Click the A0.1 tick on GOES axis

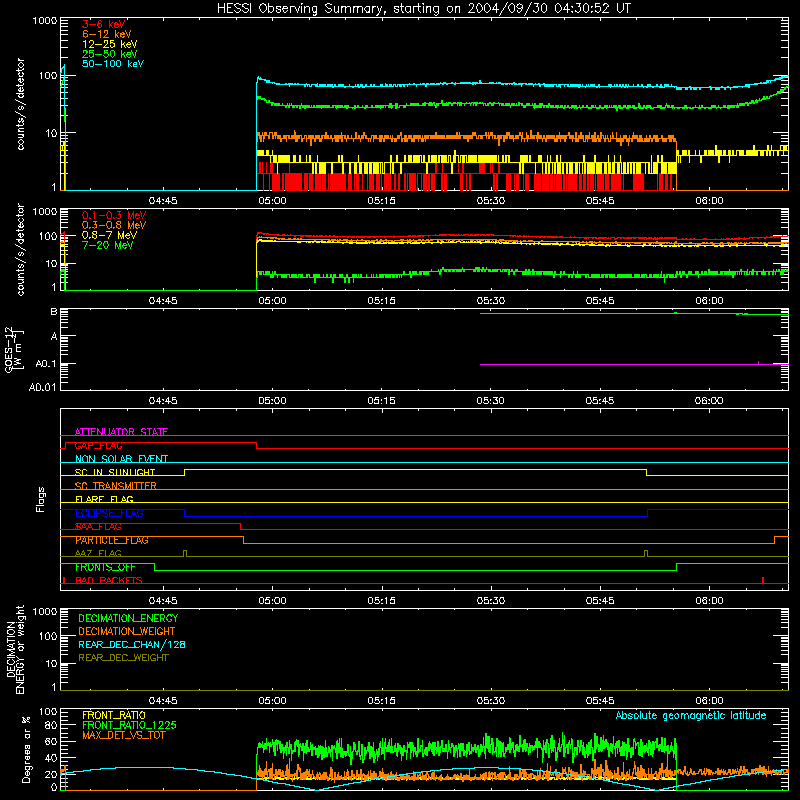(x=45, y=364)
